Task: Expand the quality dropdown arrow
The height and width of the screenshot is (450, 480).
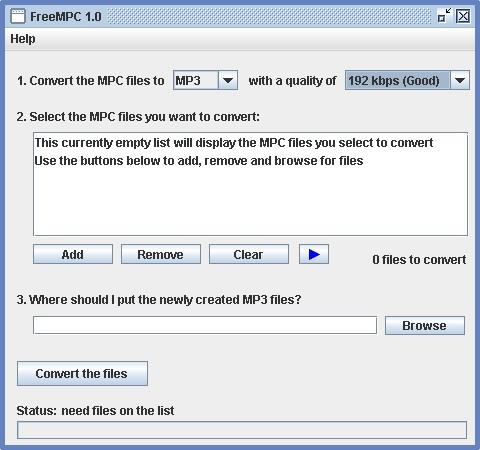Action: coord(460,80)
